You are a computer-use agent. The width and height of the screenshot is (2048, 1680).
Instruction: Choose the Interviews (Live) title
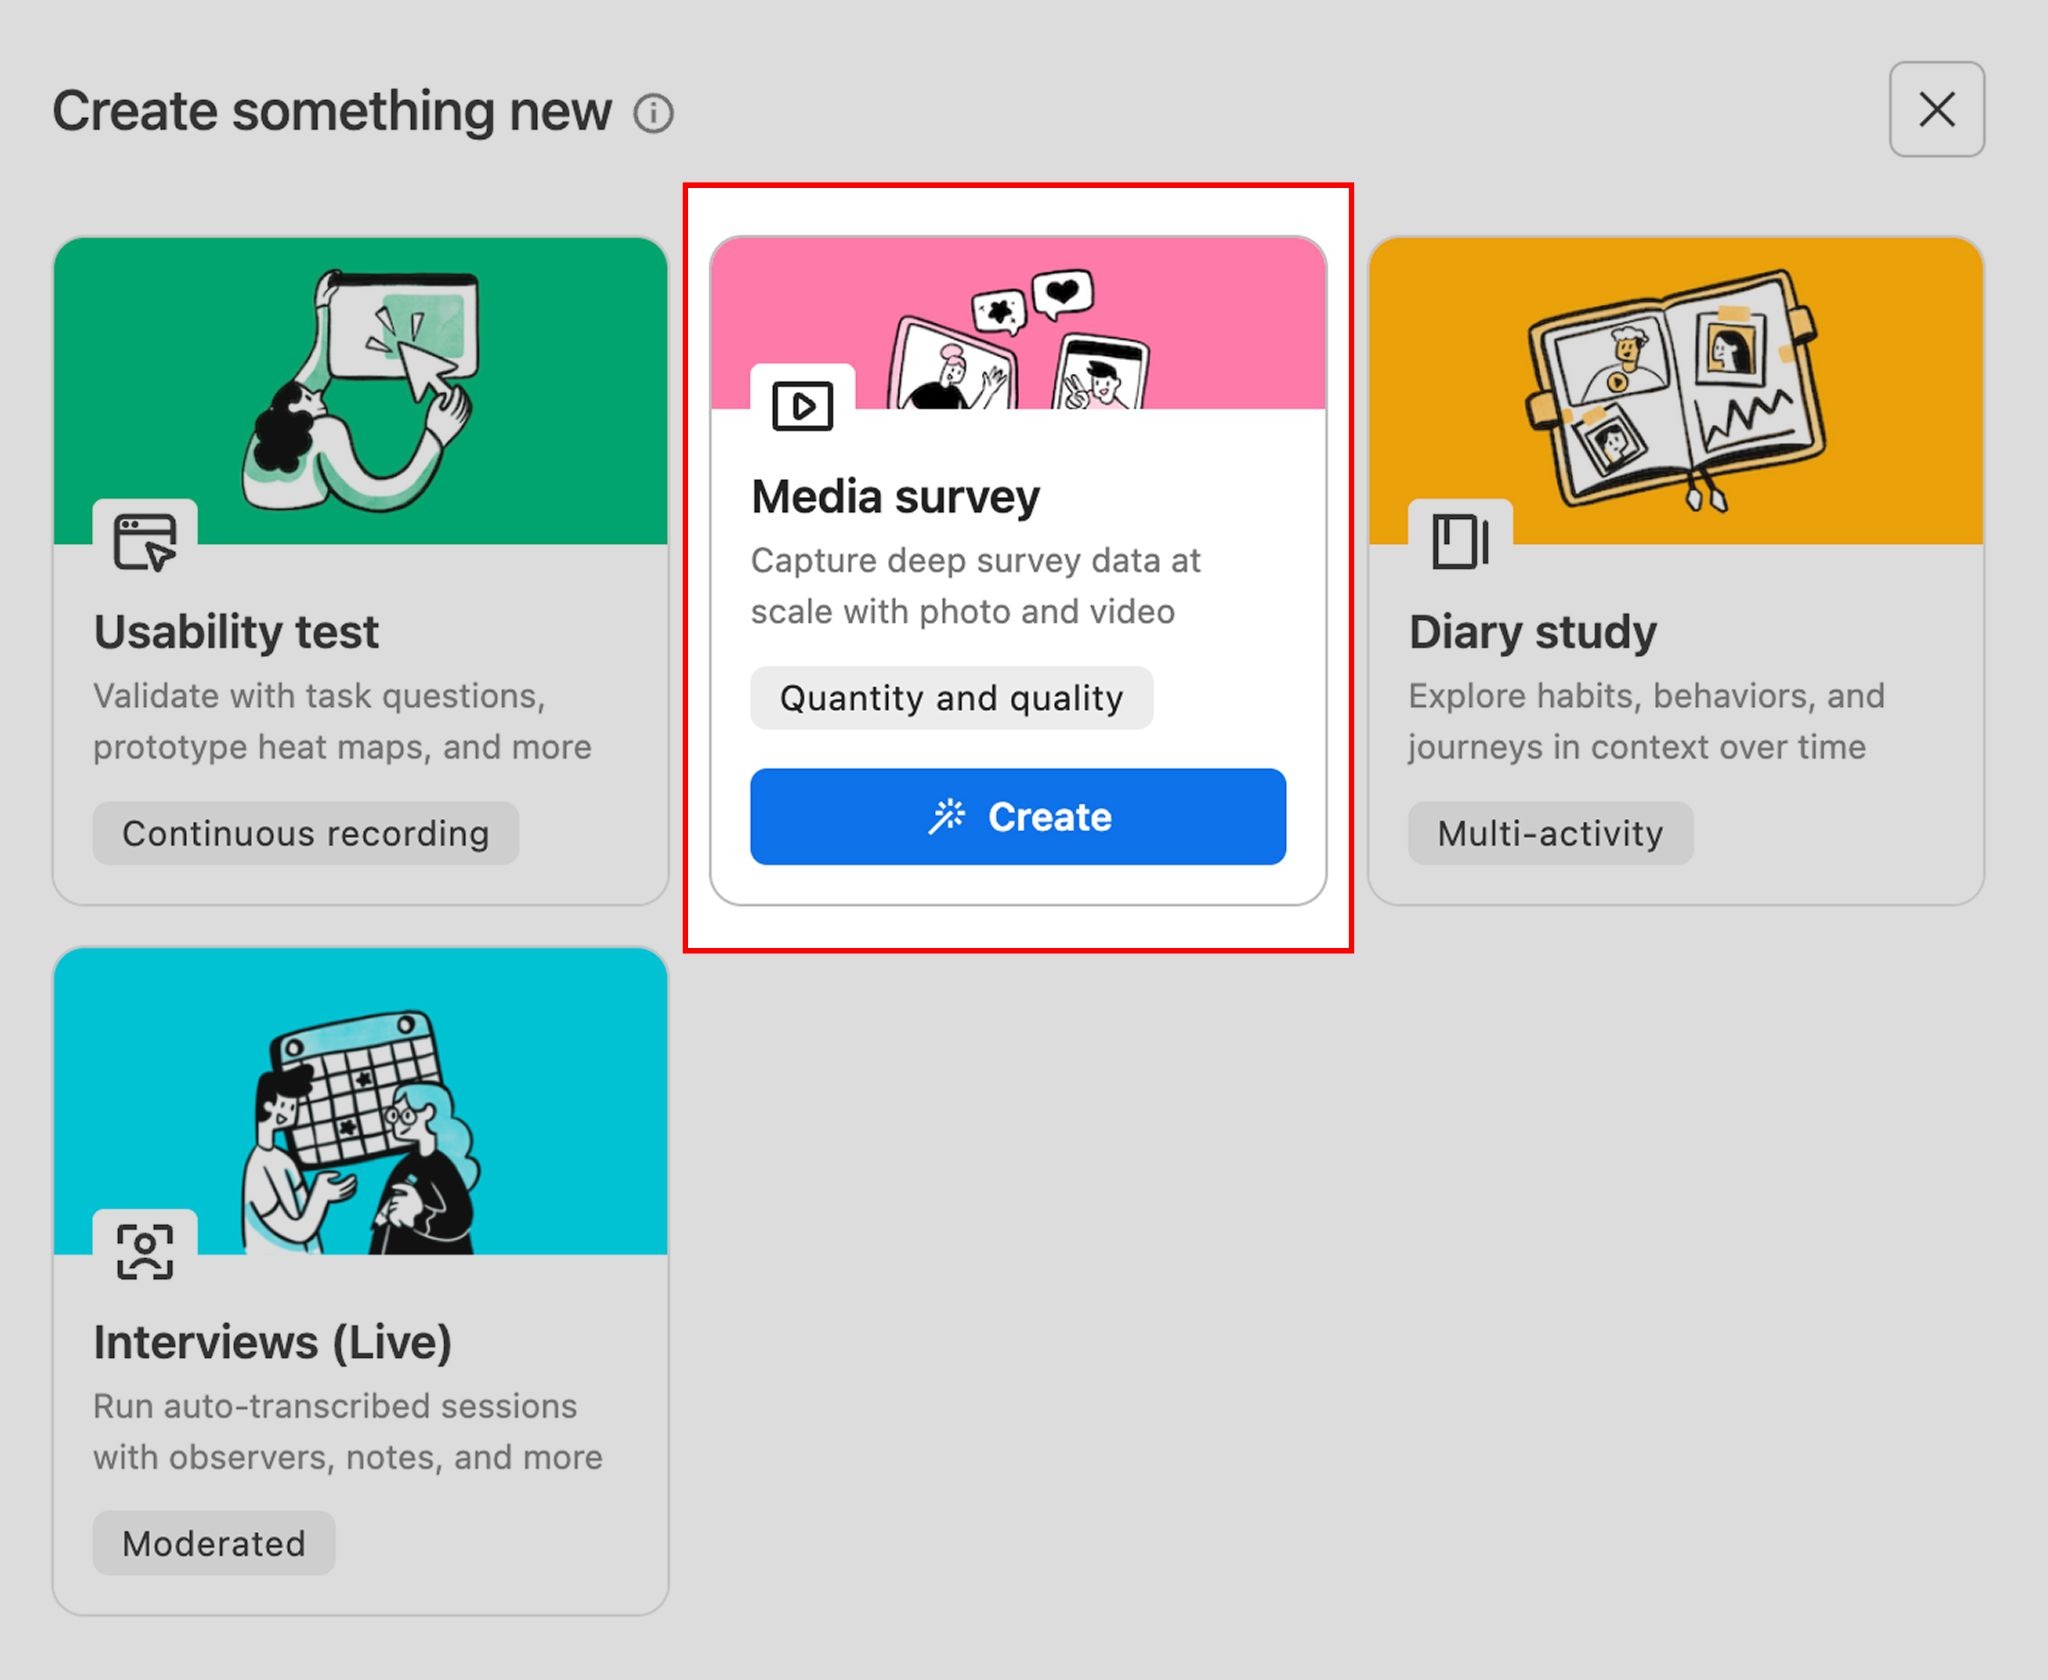point(272,1342)
